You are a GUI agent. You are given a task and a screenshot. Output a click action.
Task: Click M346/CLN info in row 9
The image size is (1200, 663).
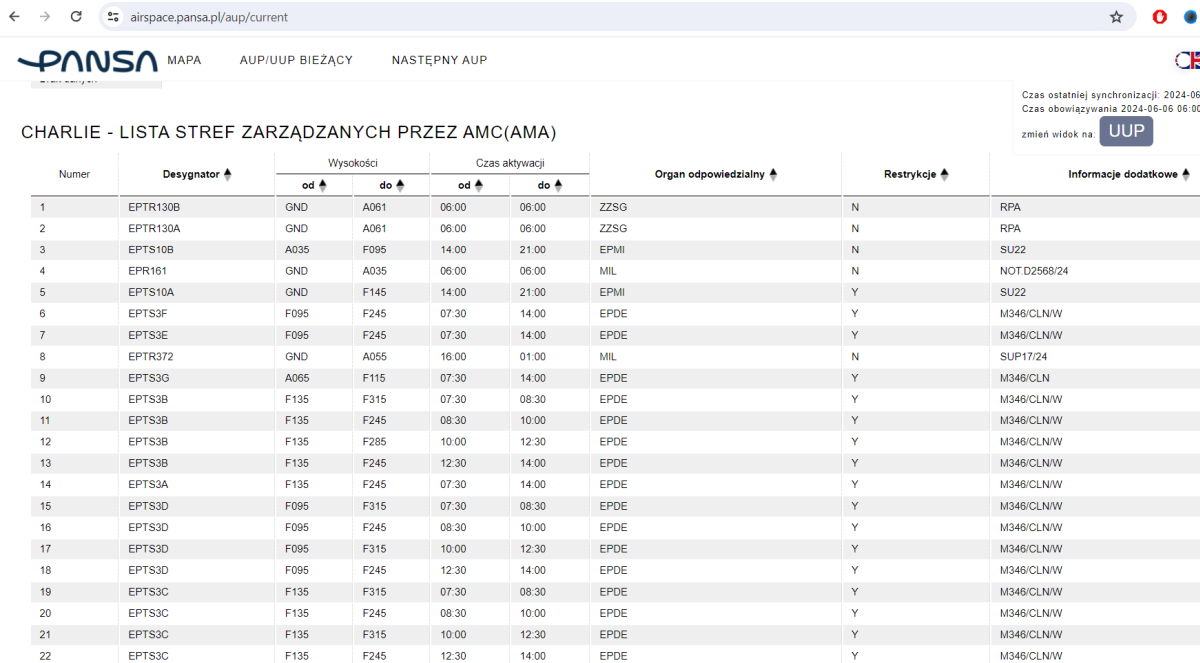1027,378
